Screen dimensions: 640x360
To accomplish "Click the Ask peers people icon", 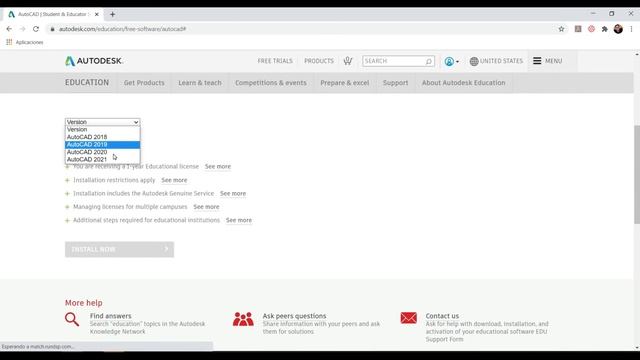I will (x=243, y=319).
